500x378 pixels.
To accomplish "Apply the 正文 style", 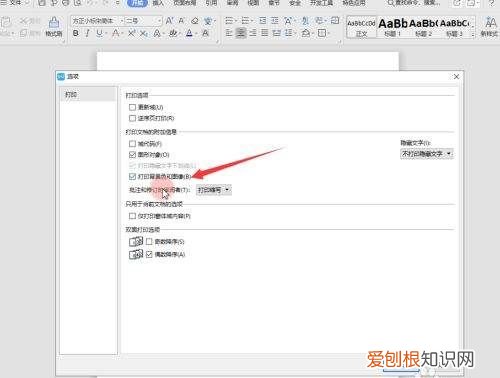I will pyautogui.click(x=361, y=27).
